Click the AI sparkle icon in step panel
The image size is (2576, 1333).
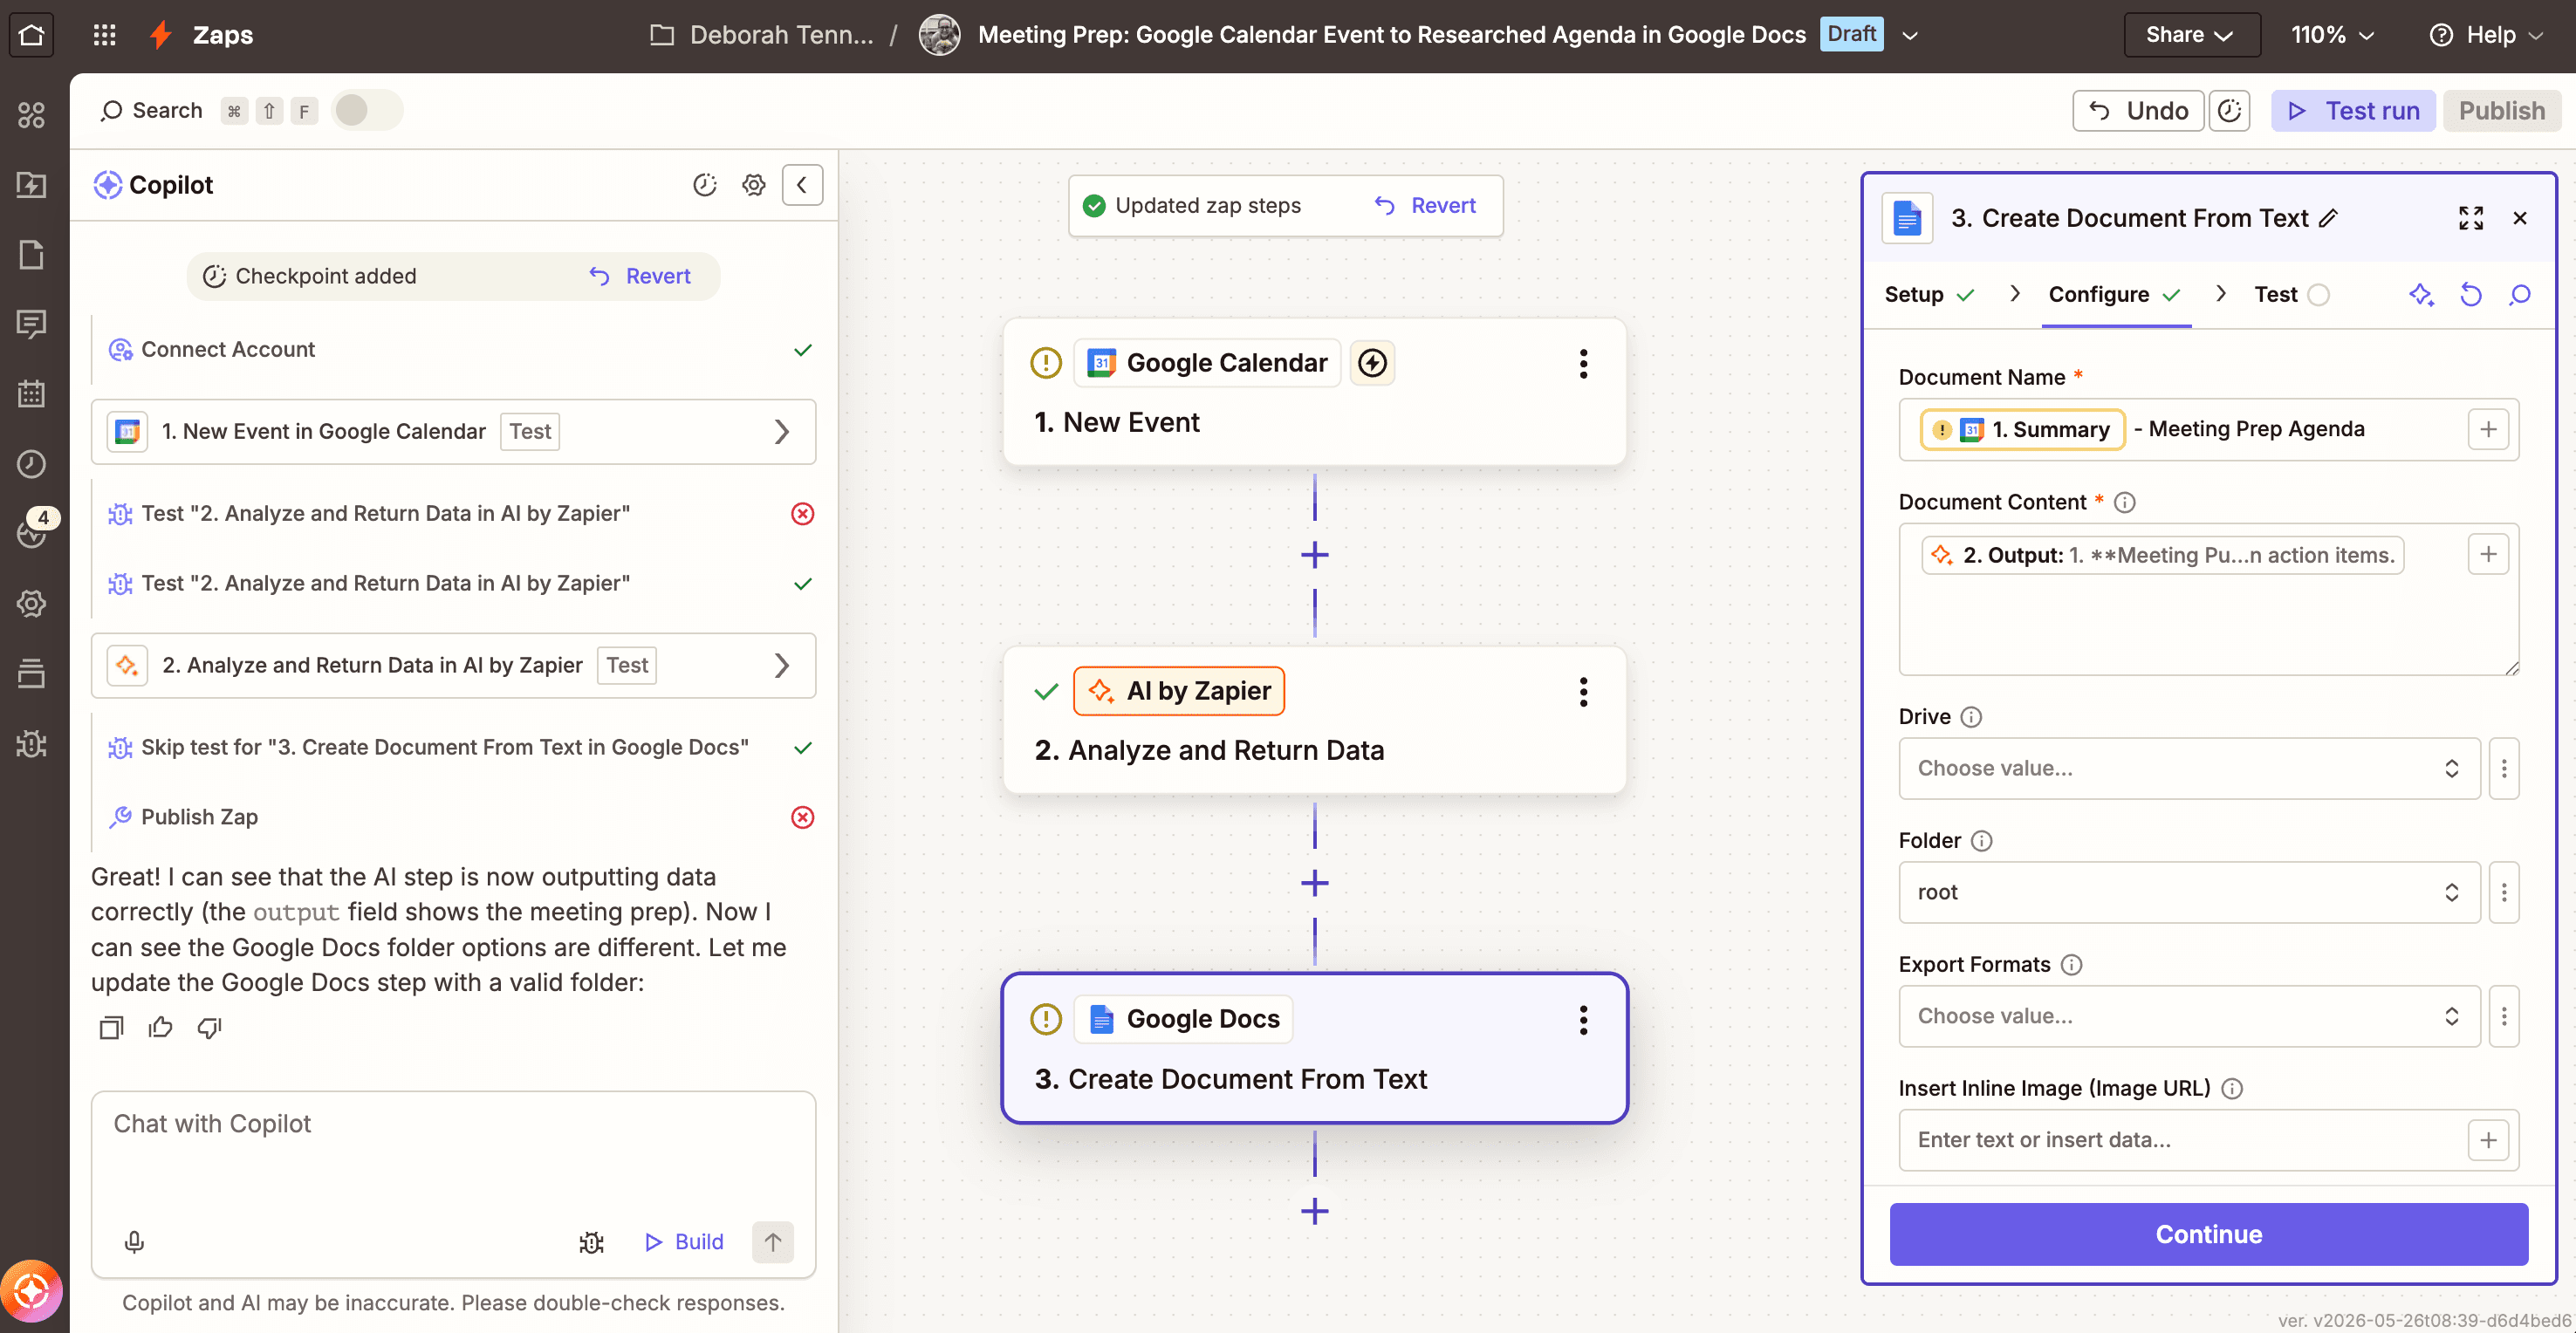(x=2420, y=294)
